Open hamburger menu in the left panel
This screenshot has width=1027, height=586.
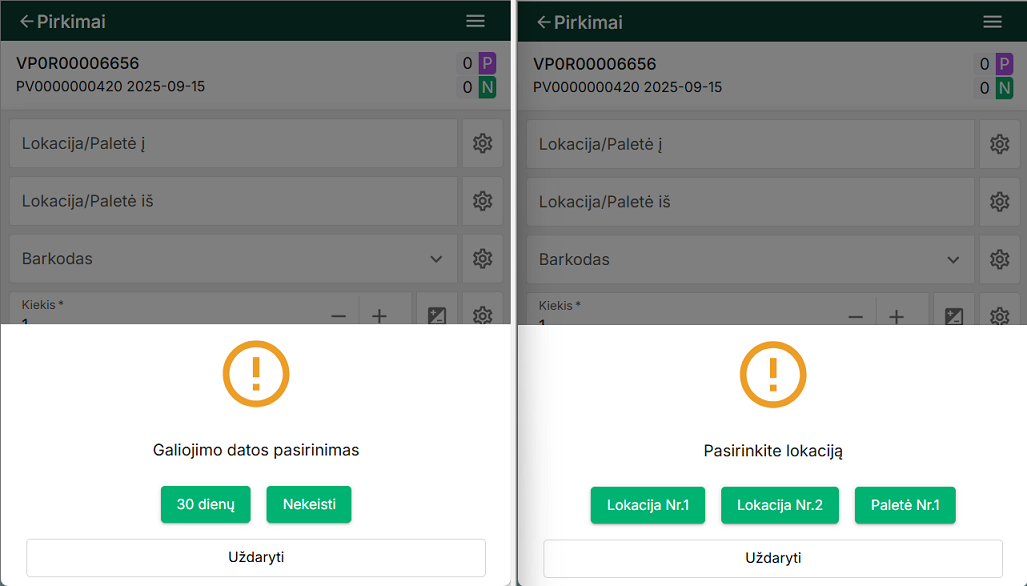tap(475, 21)
